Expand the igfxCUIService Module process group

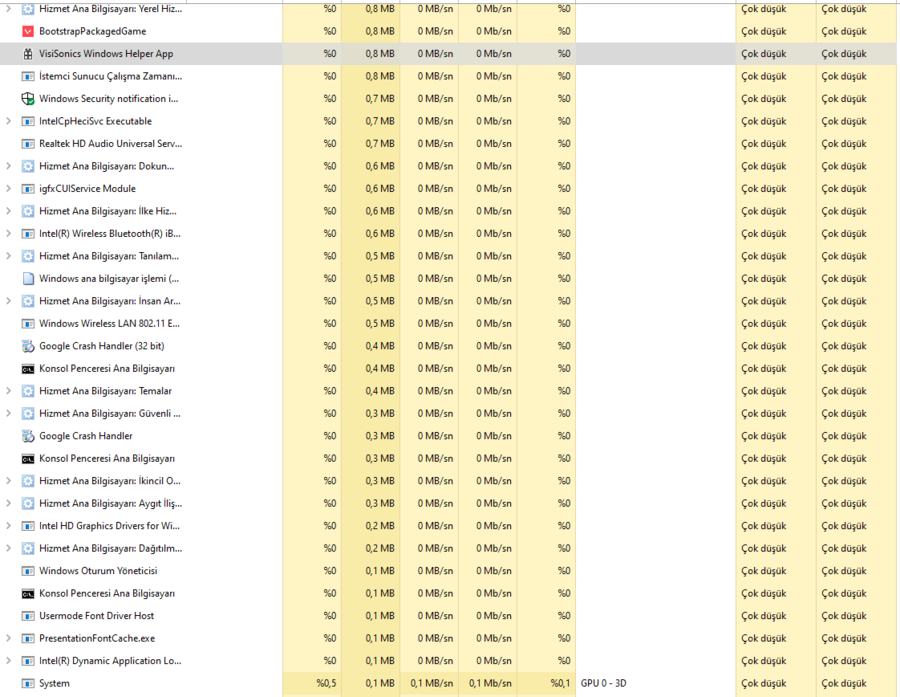coord(8,188)
